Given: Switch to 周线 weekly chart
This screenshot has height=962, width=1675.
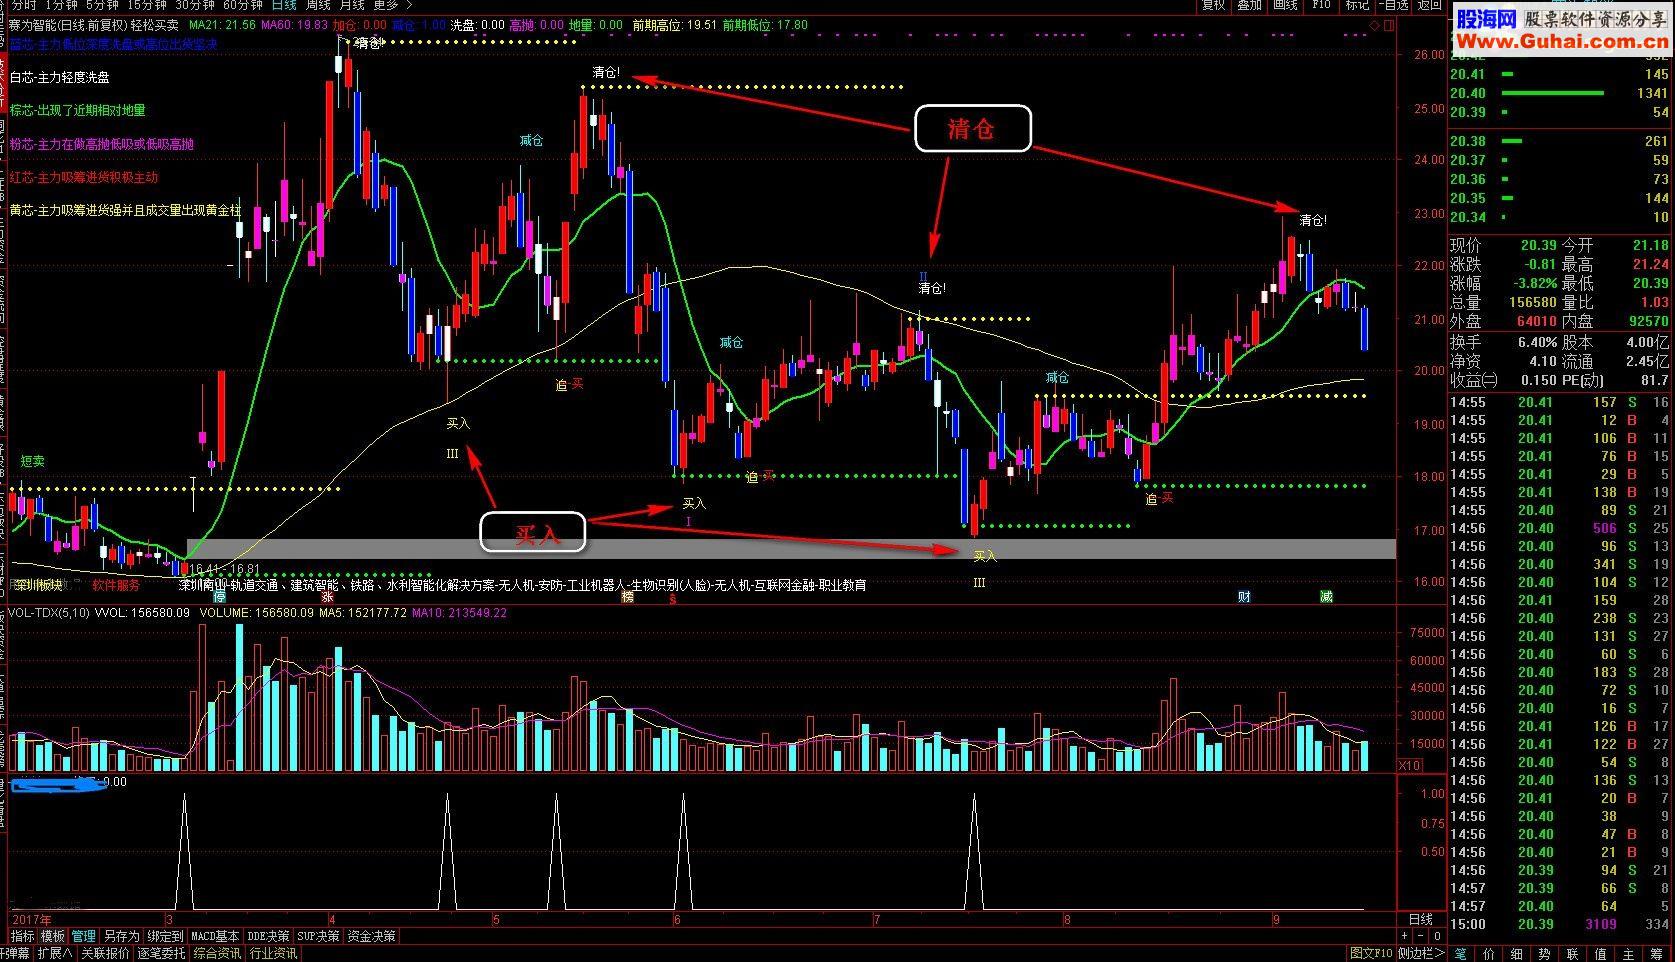Looking at the screenshot, I should [318, 5].
